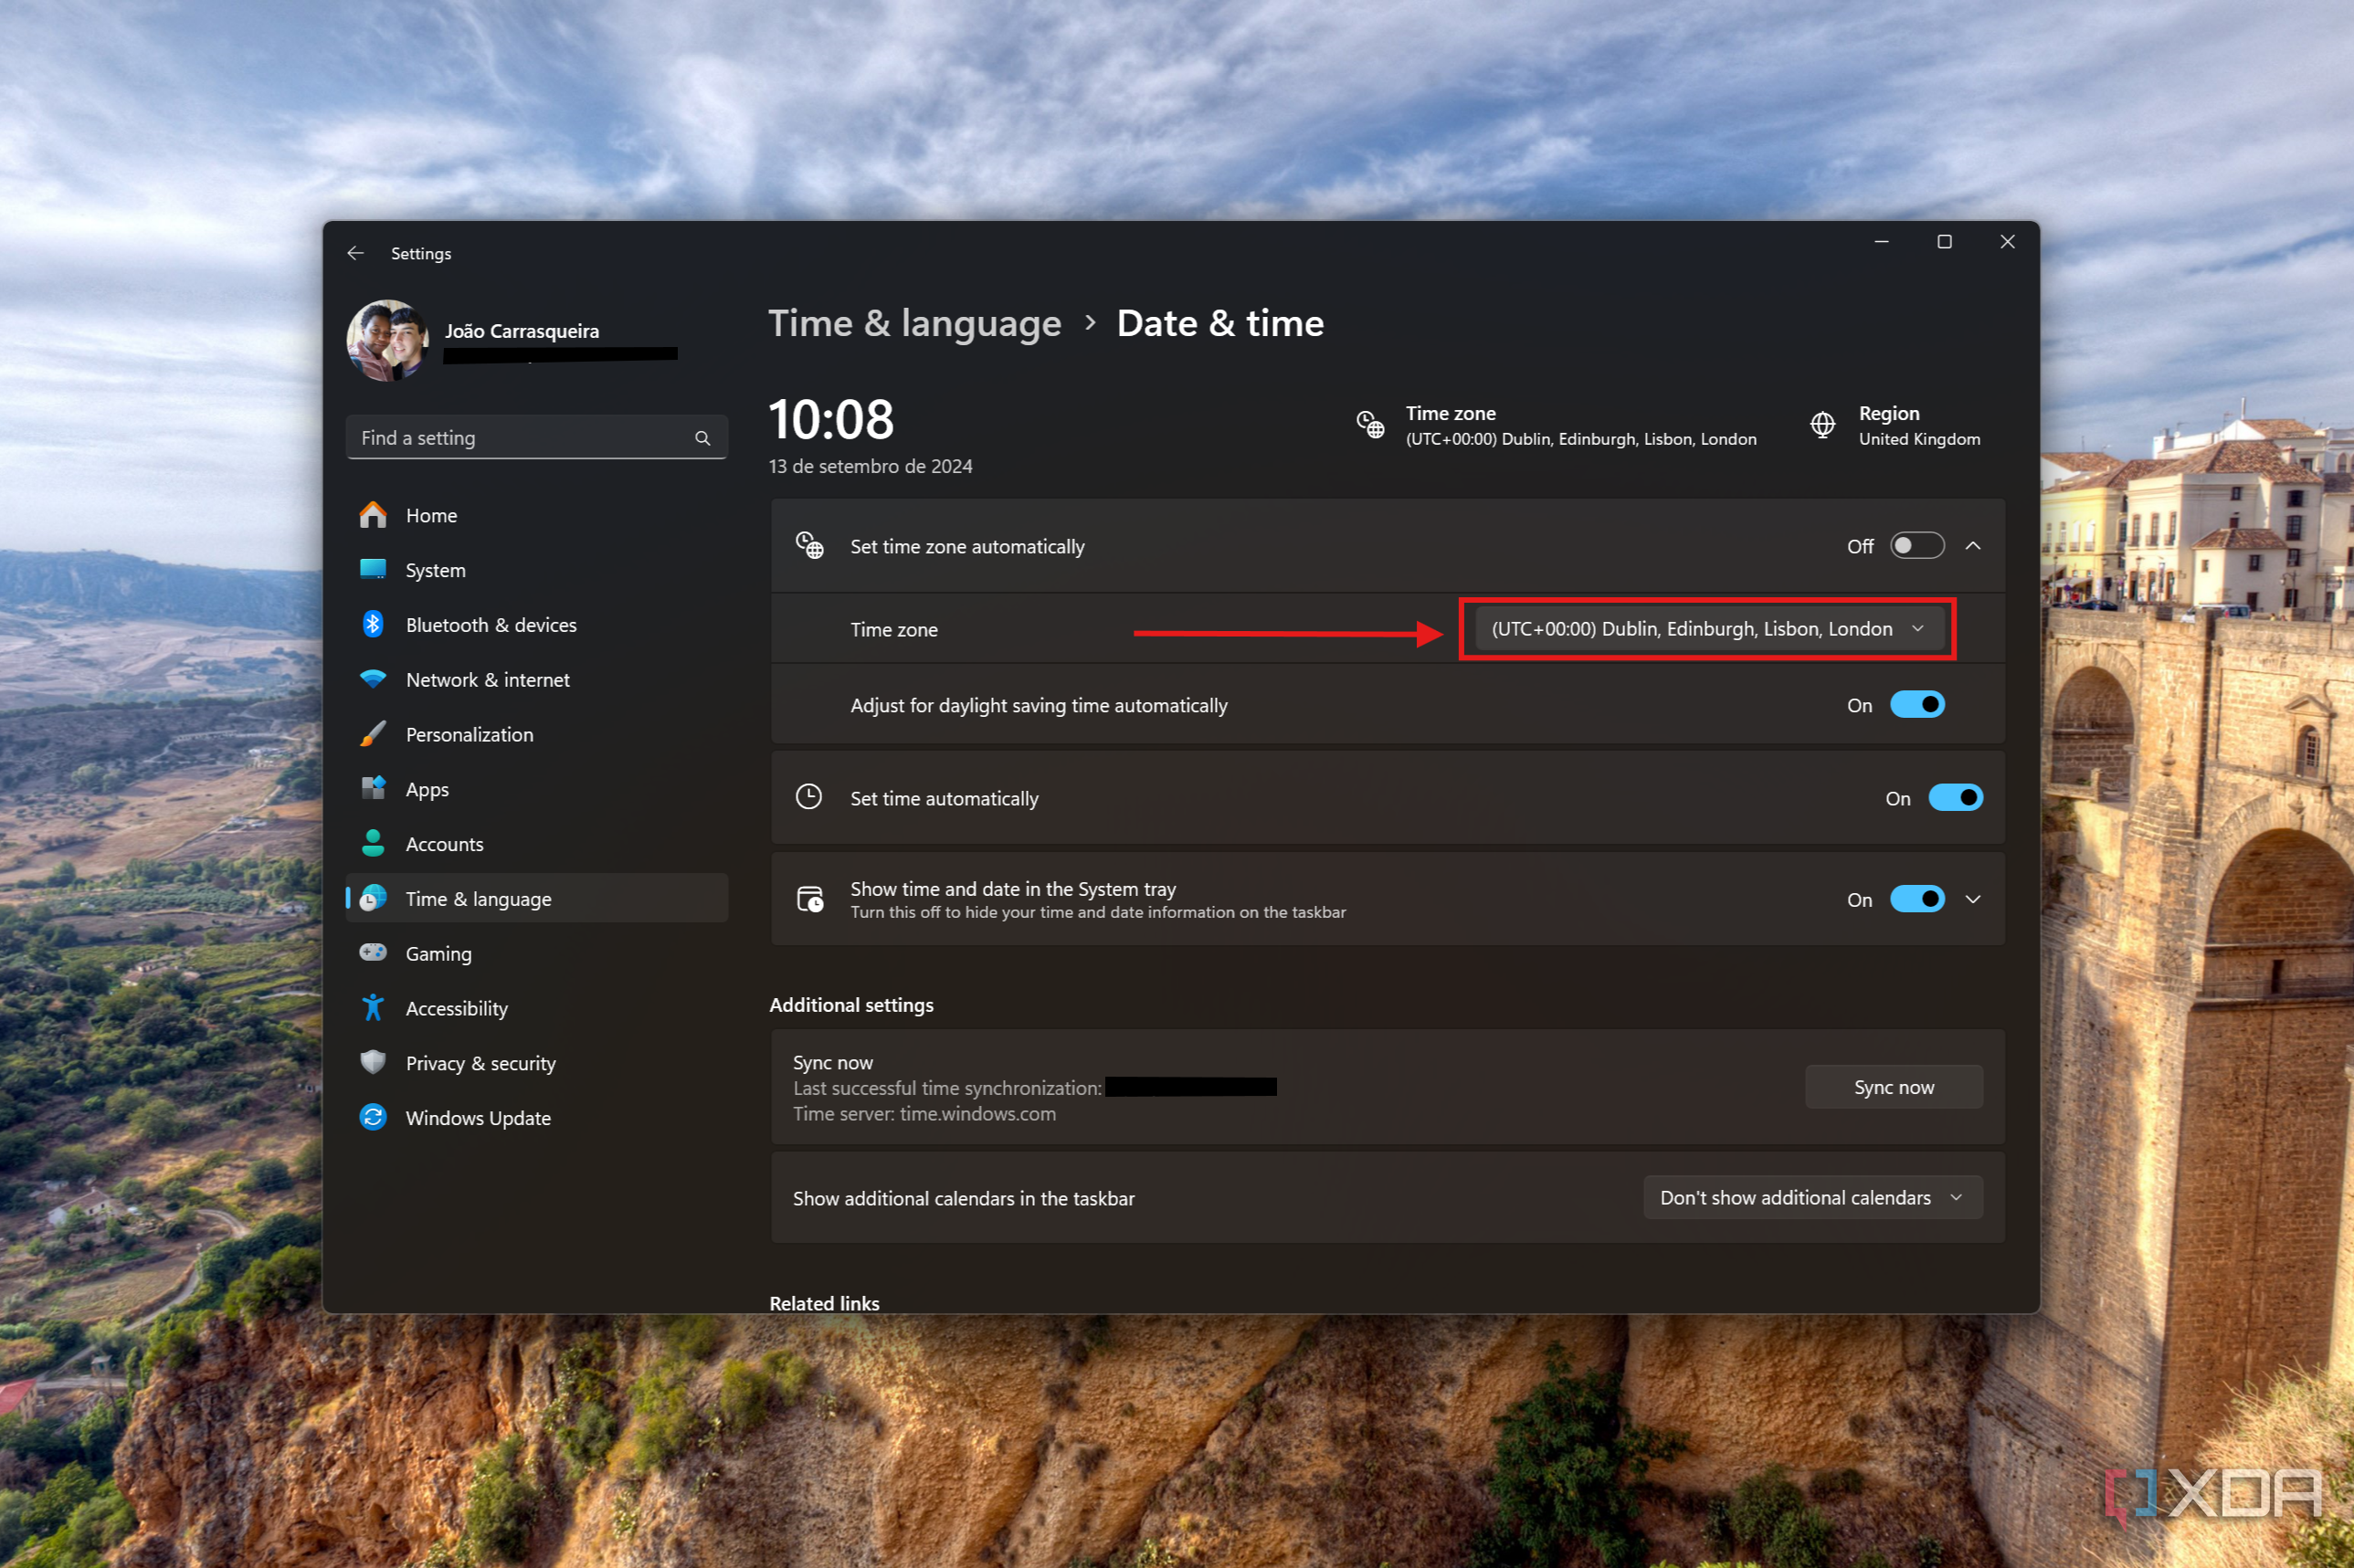Open Network & internet via its Wi-Fi icon
This screenshot has height=1568, width=2354.
tap(373, 679)
